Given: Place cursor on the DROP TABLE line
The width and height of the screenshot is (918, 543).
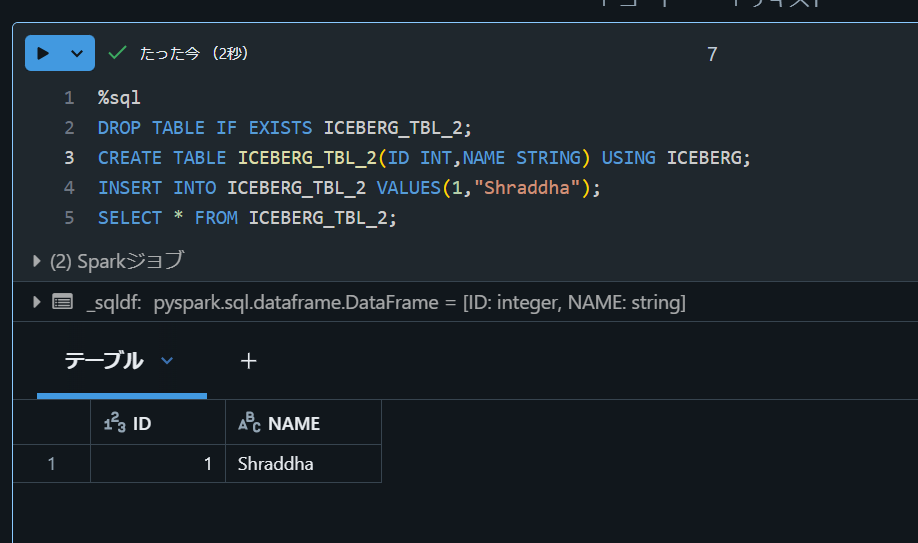Looking at the screenshot, I should [285, 128].
